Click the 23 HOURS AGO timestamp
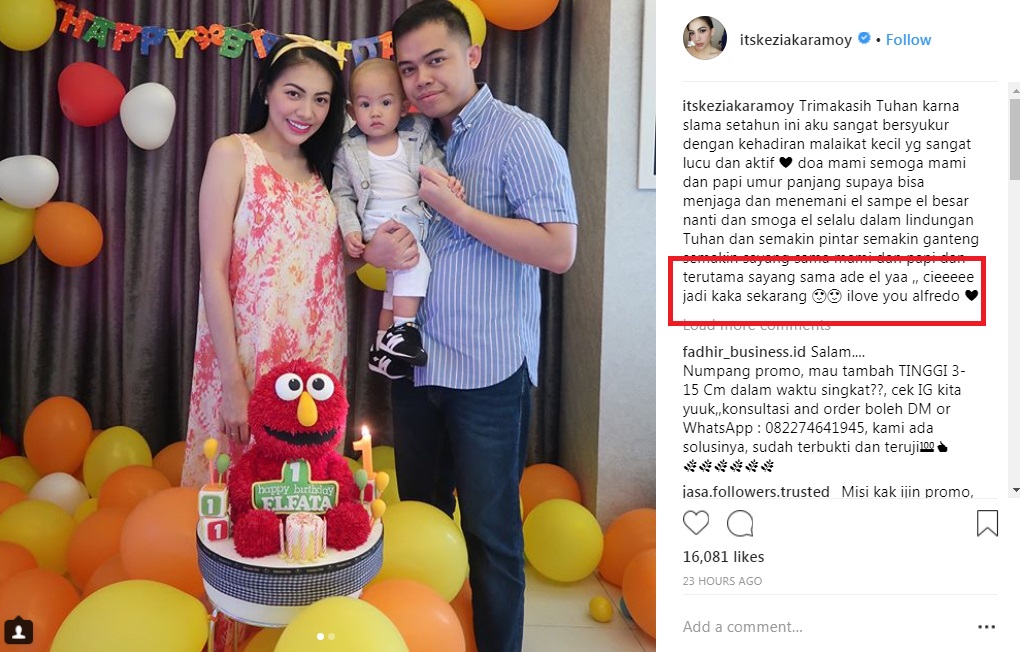The width and height of the screenshot is (1020, 652). point(722,581)
